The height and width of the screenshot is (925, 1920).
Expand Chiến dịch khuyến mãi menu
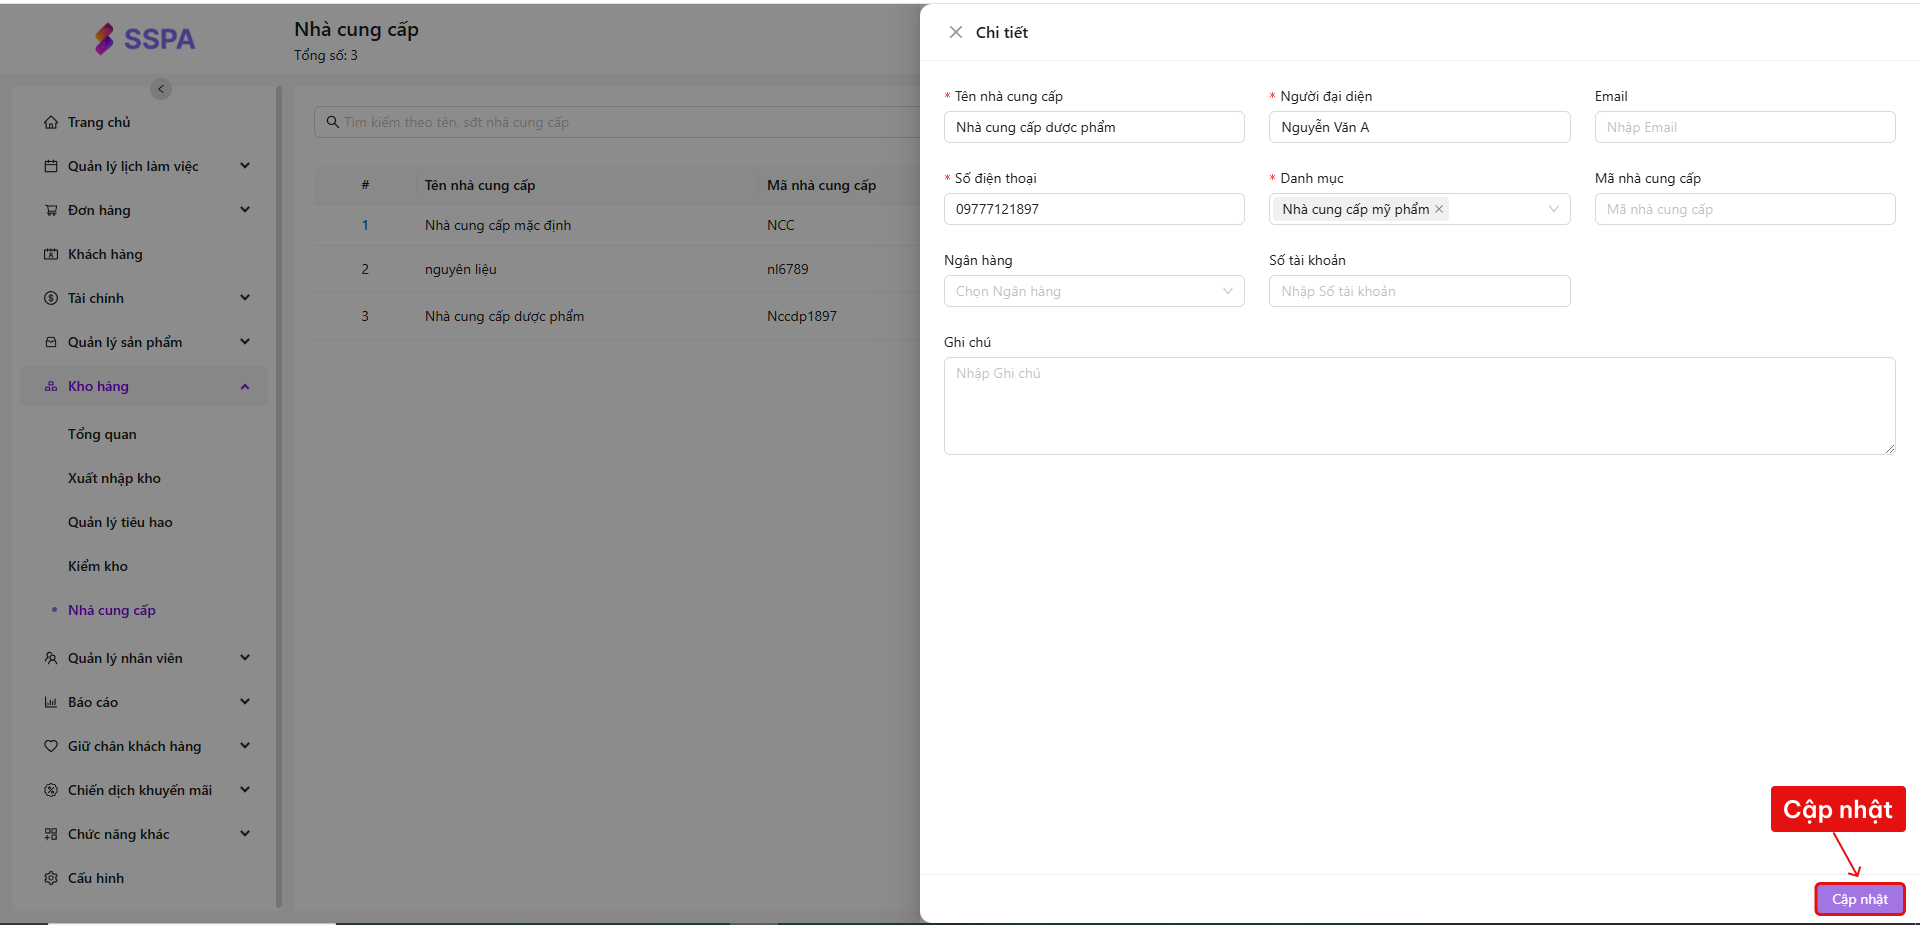pos(245,790)
